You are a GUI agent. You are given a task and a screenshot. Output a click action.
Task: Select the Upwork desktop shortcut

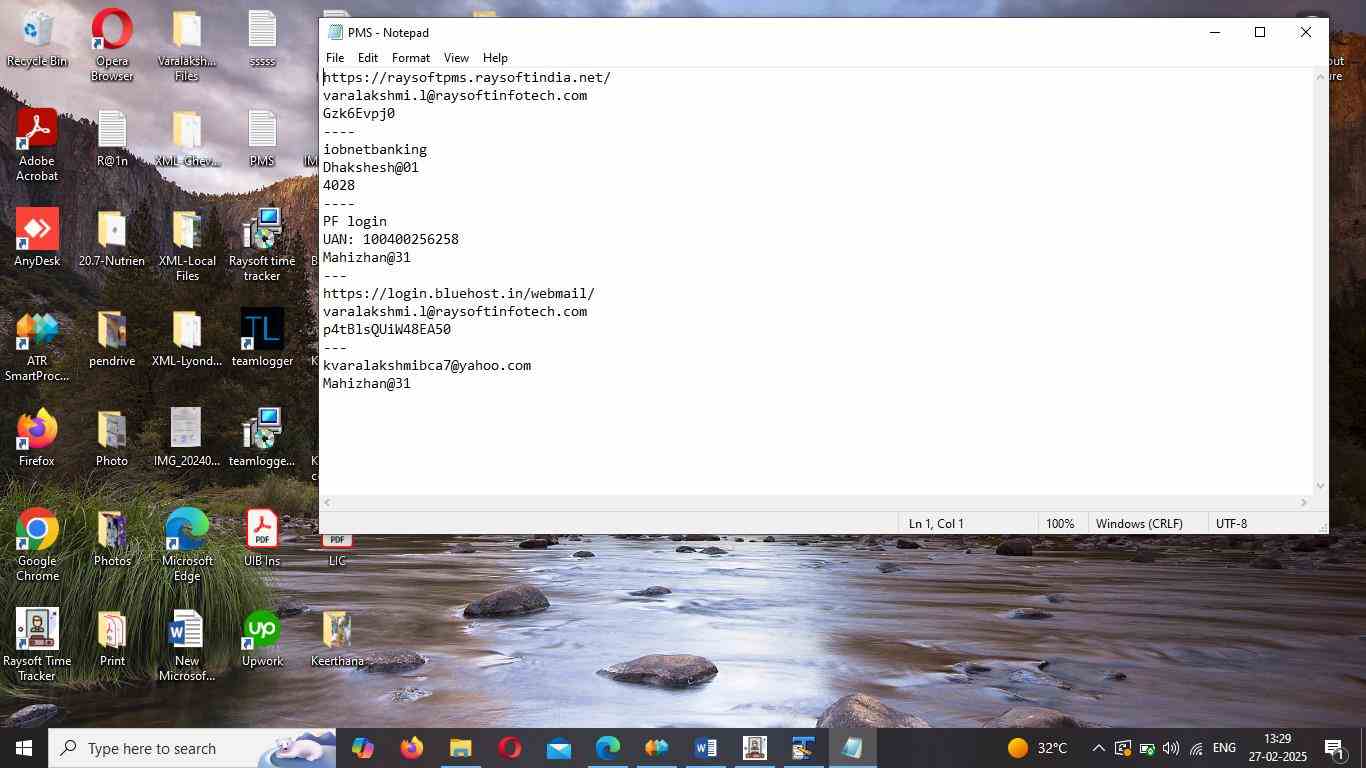point(262,639)
